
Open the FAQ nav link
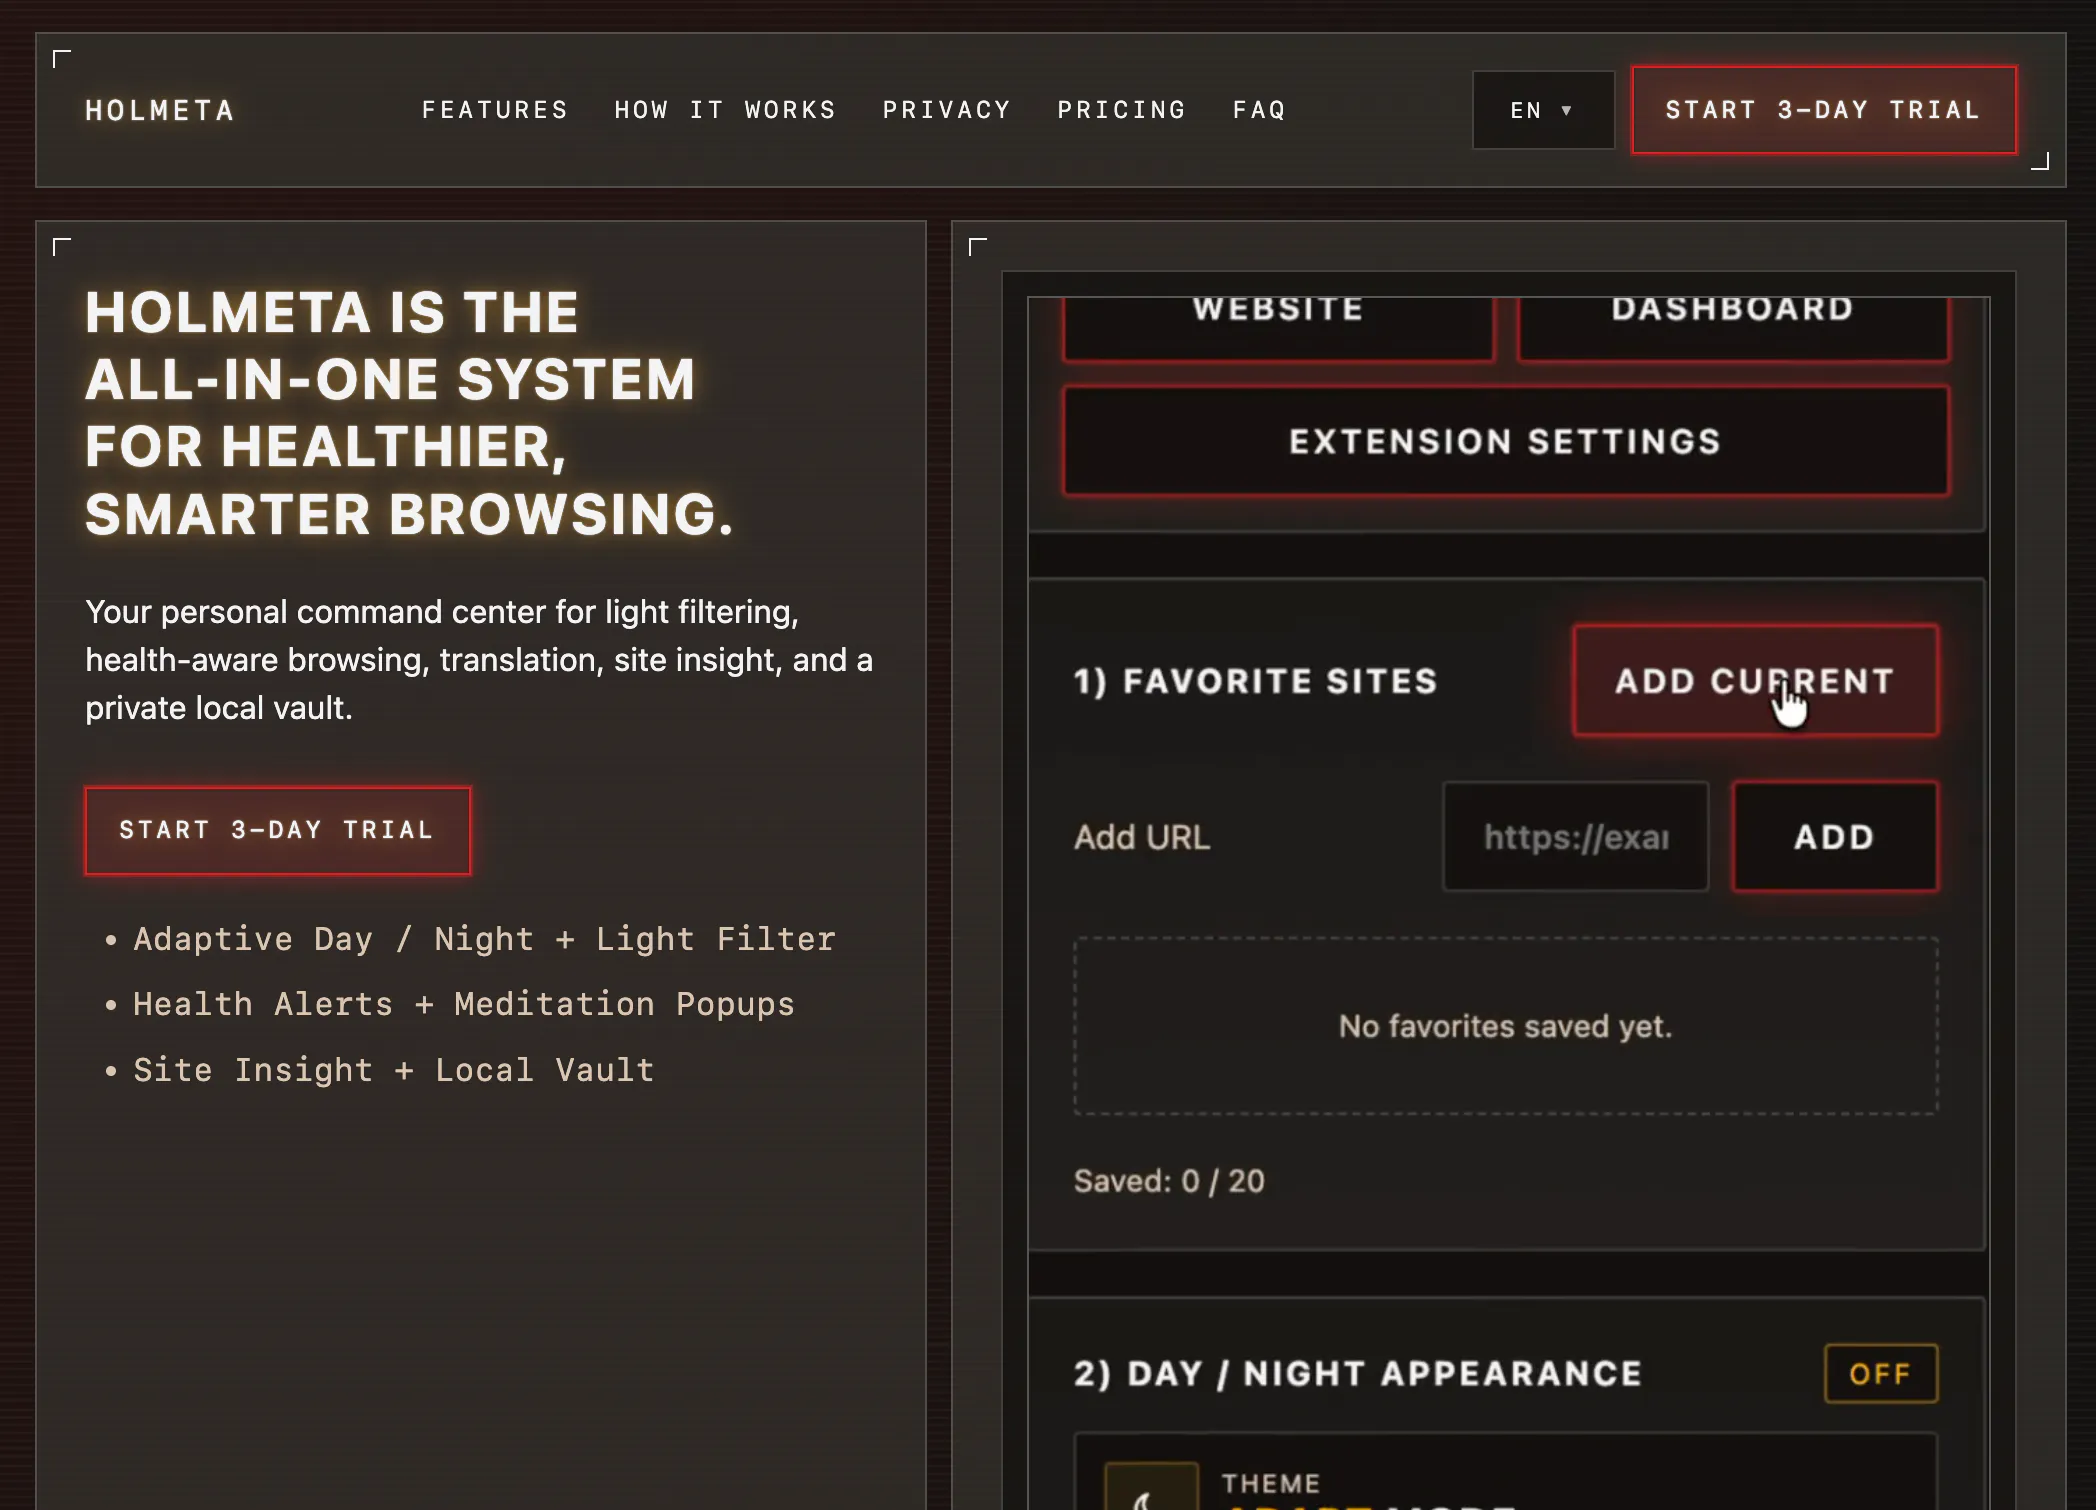(1259, 110)
